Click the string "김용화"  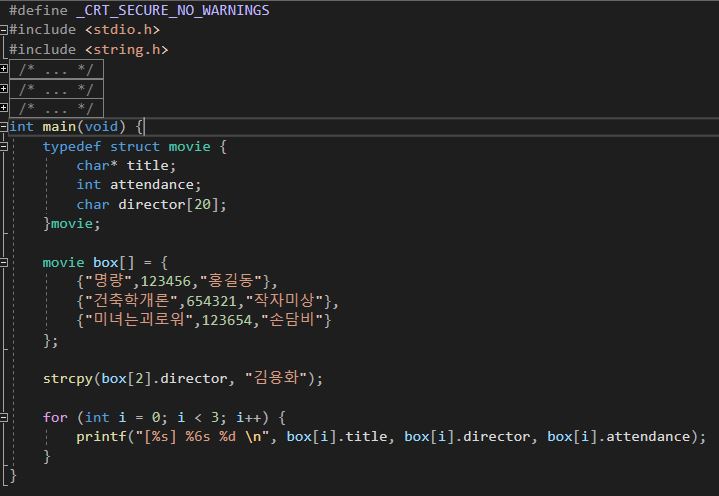276,378
